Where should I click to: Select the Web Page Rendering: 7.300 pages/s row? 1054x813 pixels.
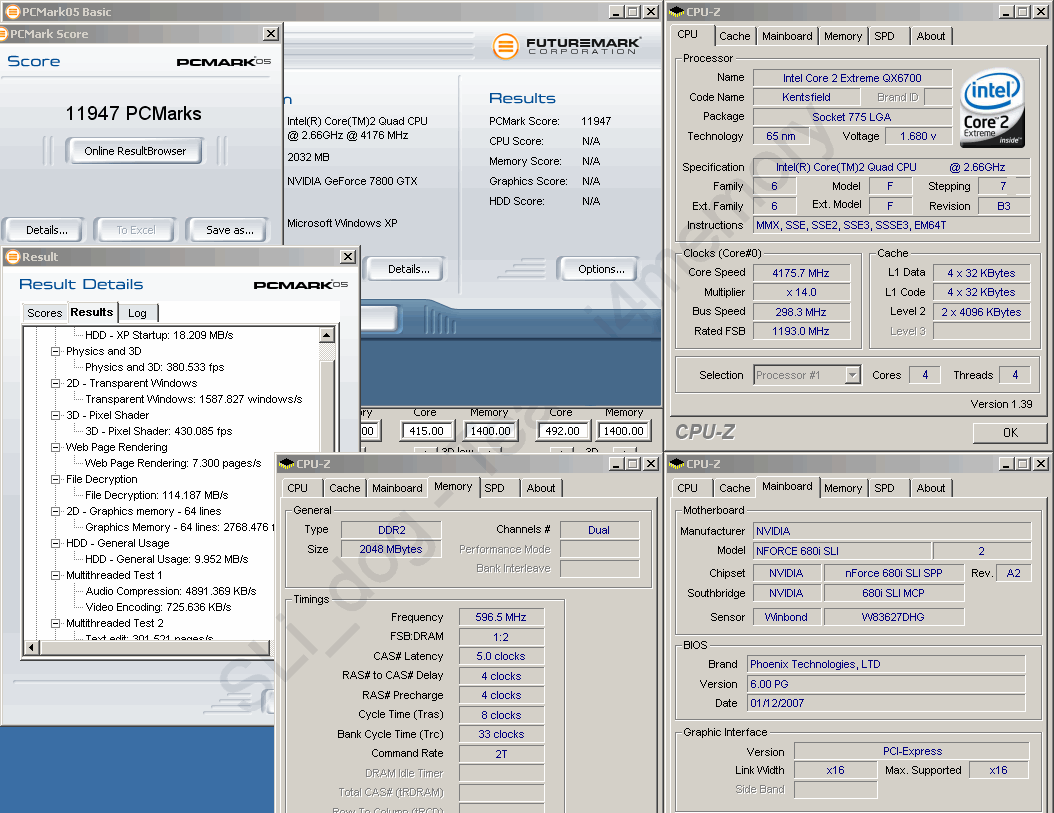coord(173,463)
